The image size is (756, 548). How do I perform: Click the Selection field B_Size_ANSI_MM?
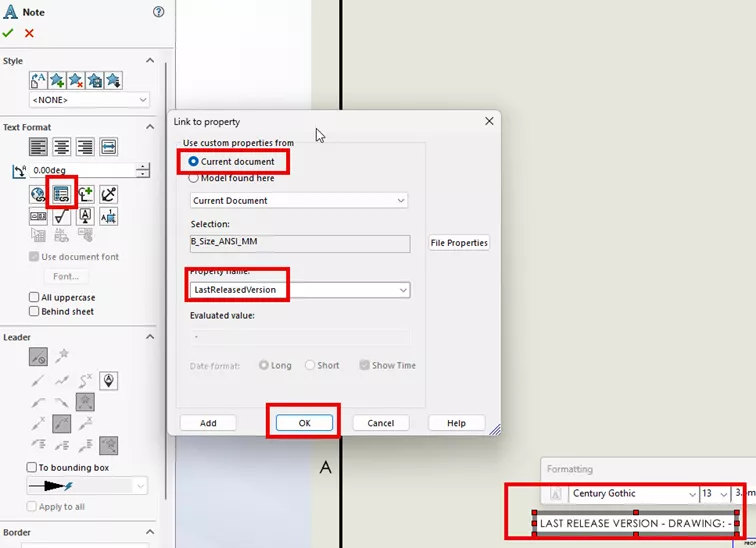coord(300,243)
